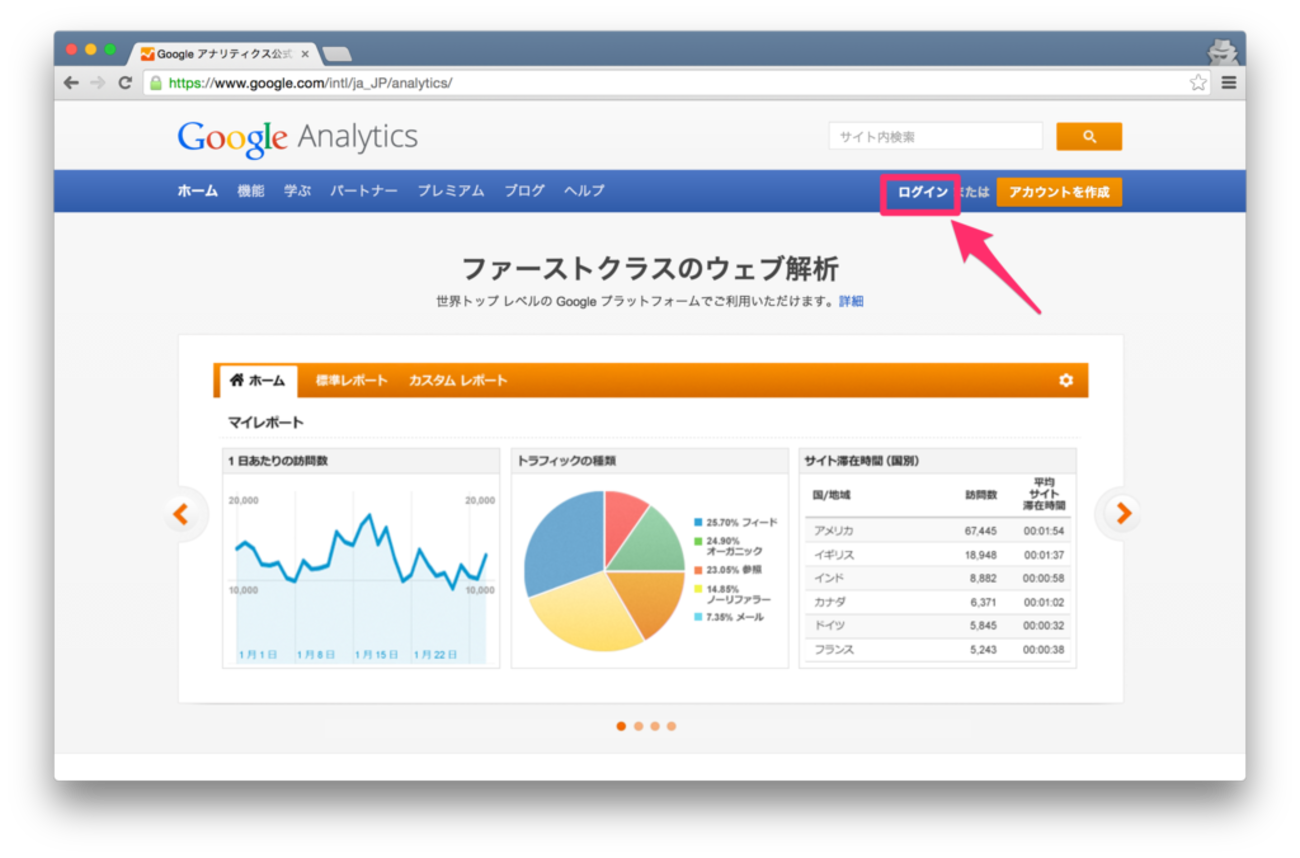Select the Google アナリティクス browser tab
The height and width of the screenshot is (858, 1300).
225,54
